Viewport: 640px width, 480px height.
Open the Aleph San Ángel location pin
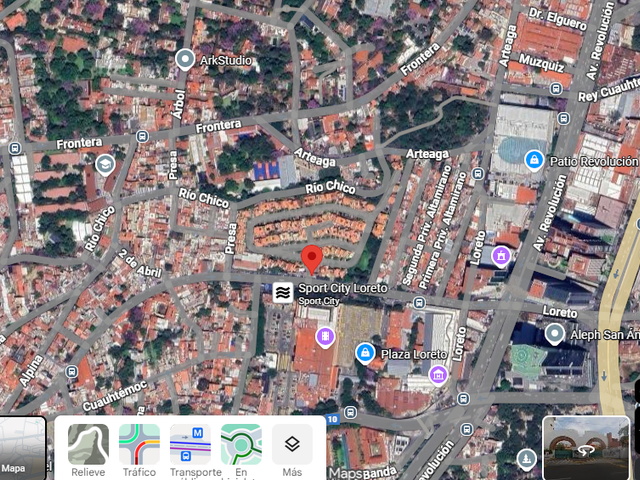(554, 334)
